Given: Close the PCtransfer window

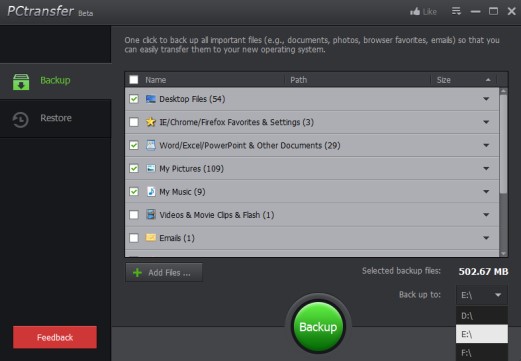Looking at the screenshot, I should [x=512, y=11].
